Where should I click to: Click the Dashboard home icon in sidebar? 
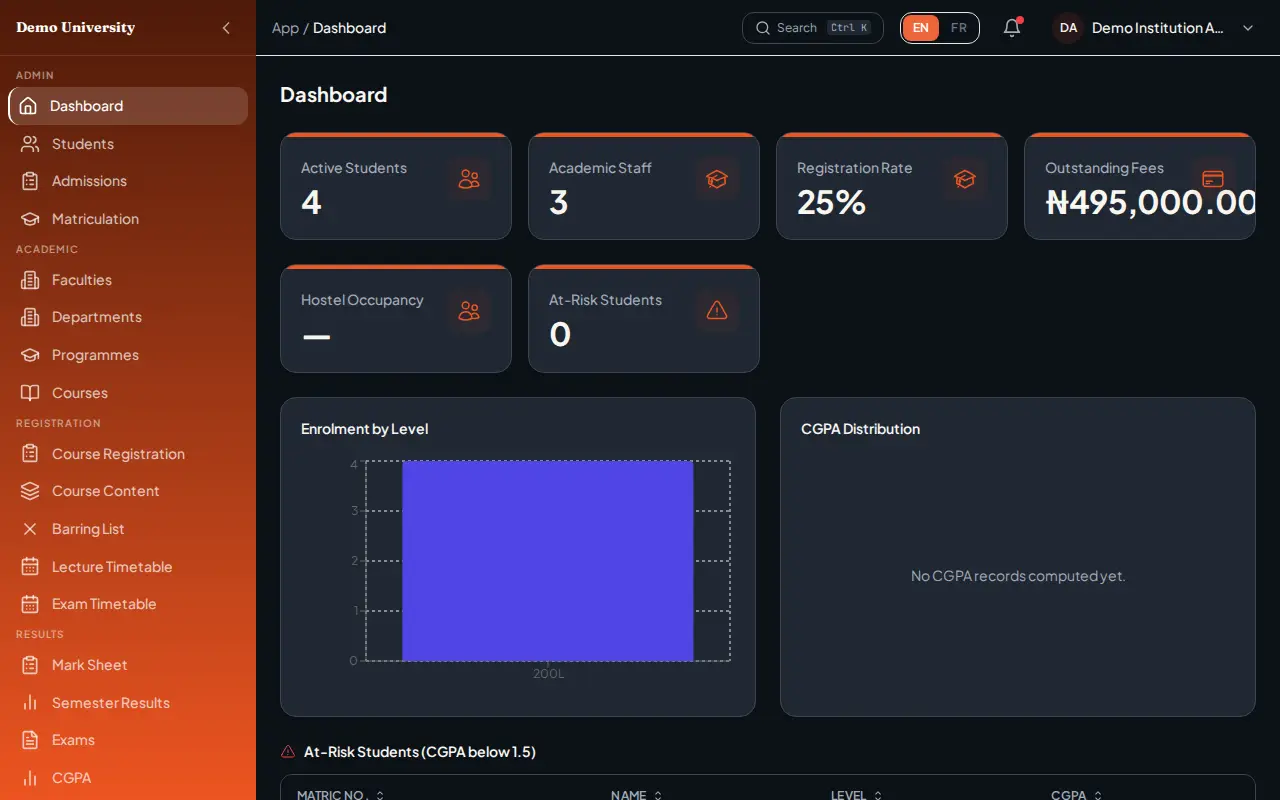(x=29, y=106)
